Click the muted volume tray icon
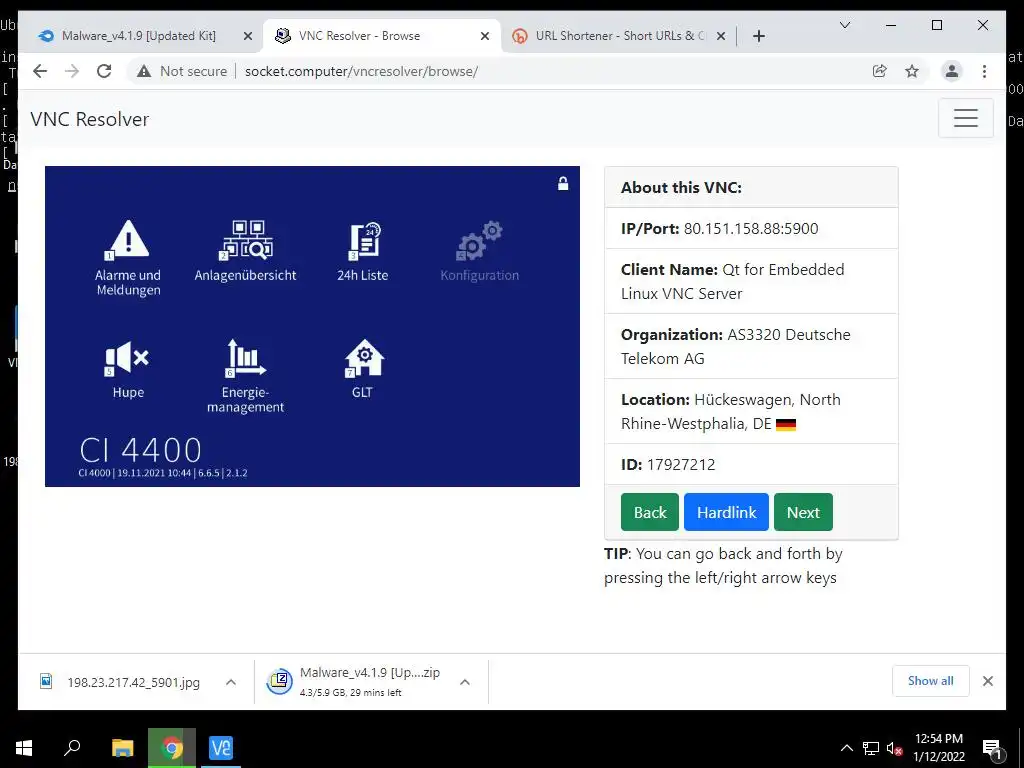This screenshot has height=768, width=1024. coord(894,748)
